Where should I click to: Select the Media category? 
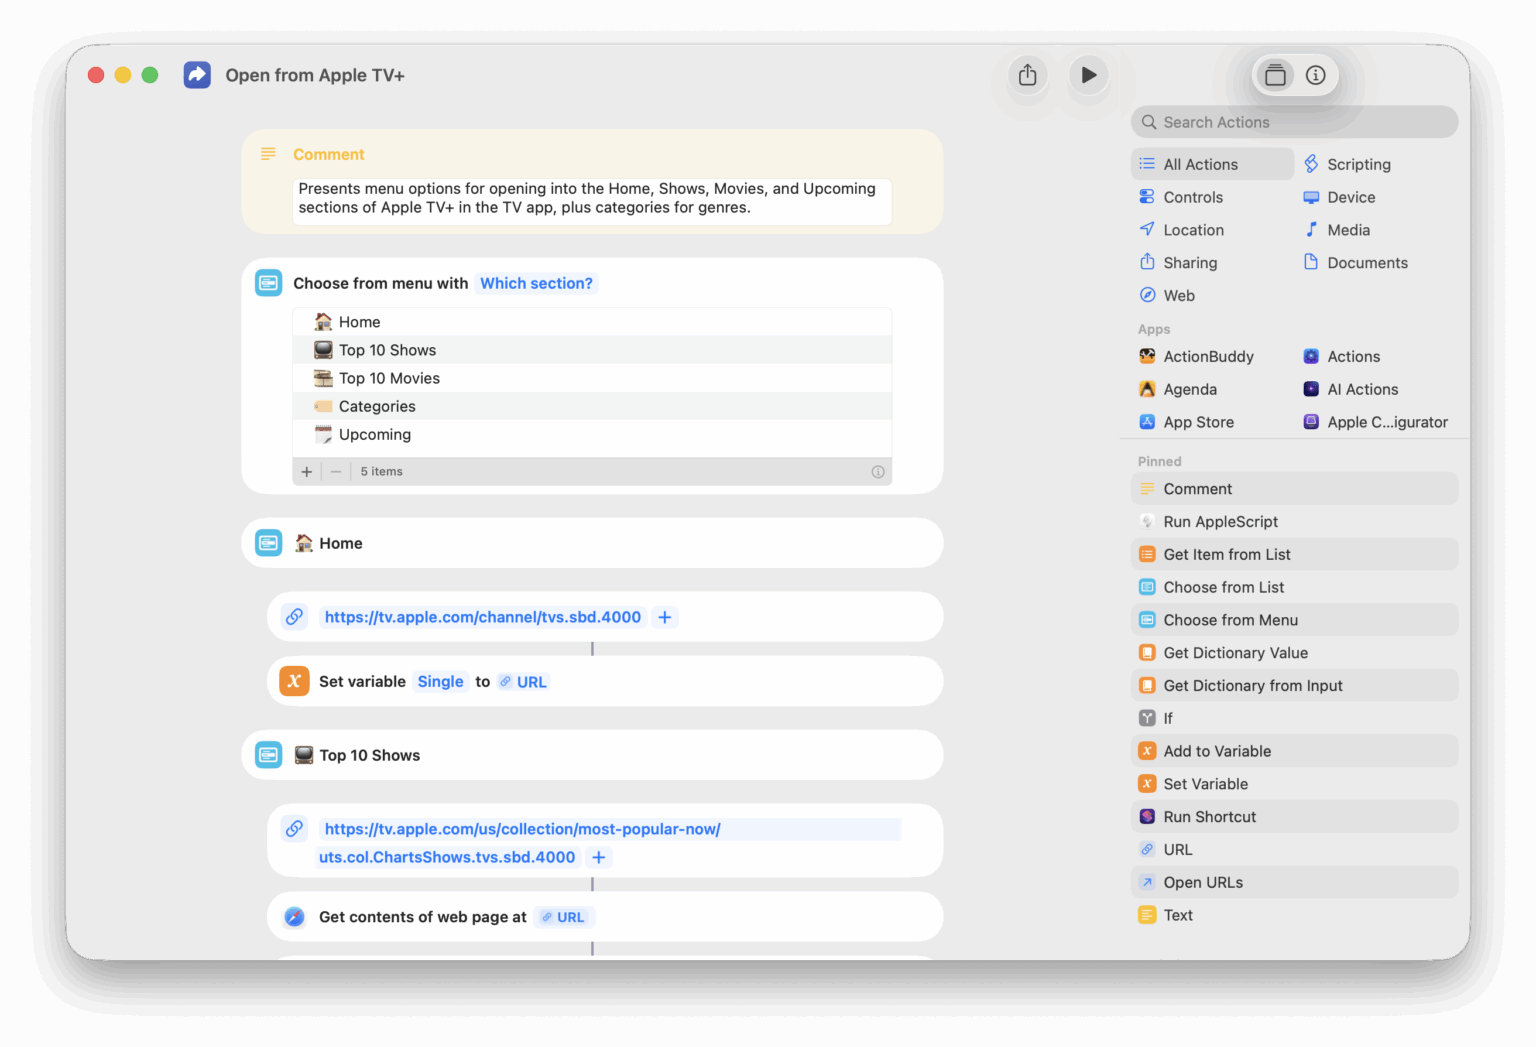point(1347,230)
